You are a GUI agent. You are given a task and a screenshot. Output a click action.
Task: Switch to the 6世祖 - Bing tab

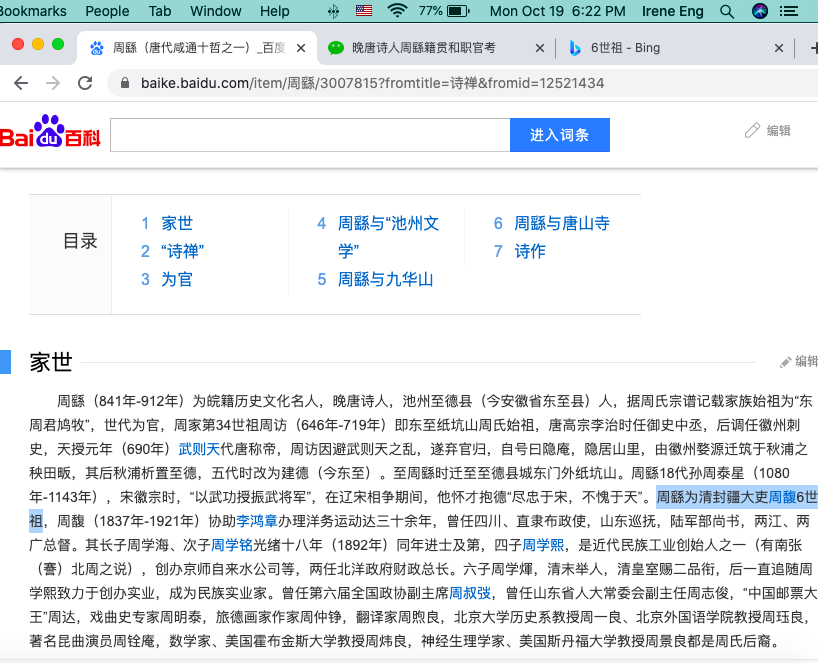[624, 48]
